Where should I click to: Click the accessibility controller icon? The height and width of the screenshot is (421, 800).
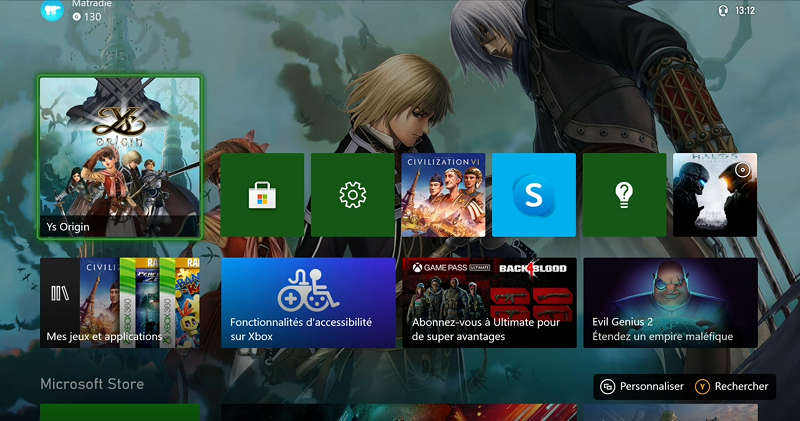point(308,289)
